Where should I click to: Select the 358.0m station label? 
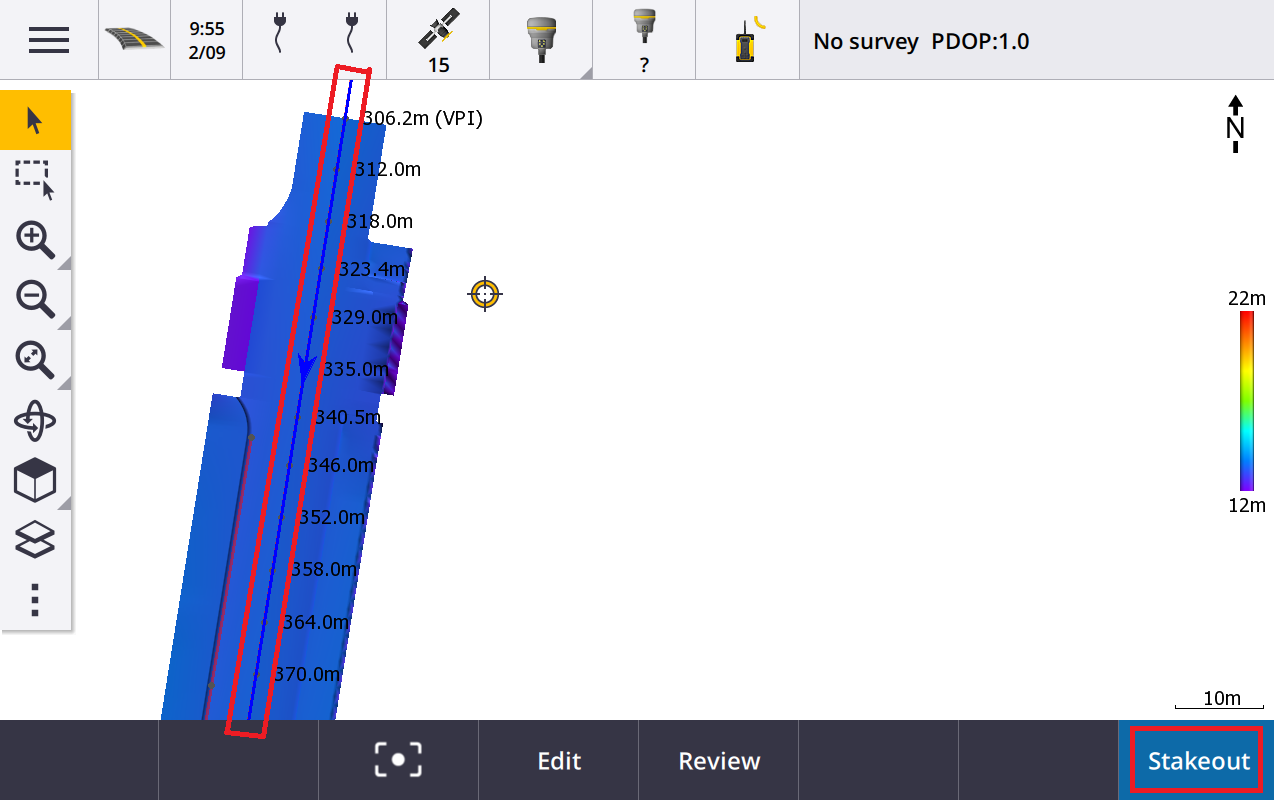324,569
